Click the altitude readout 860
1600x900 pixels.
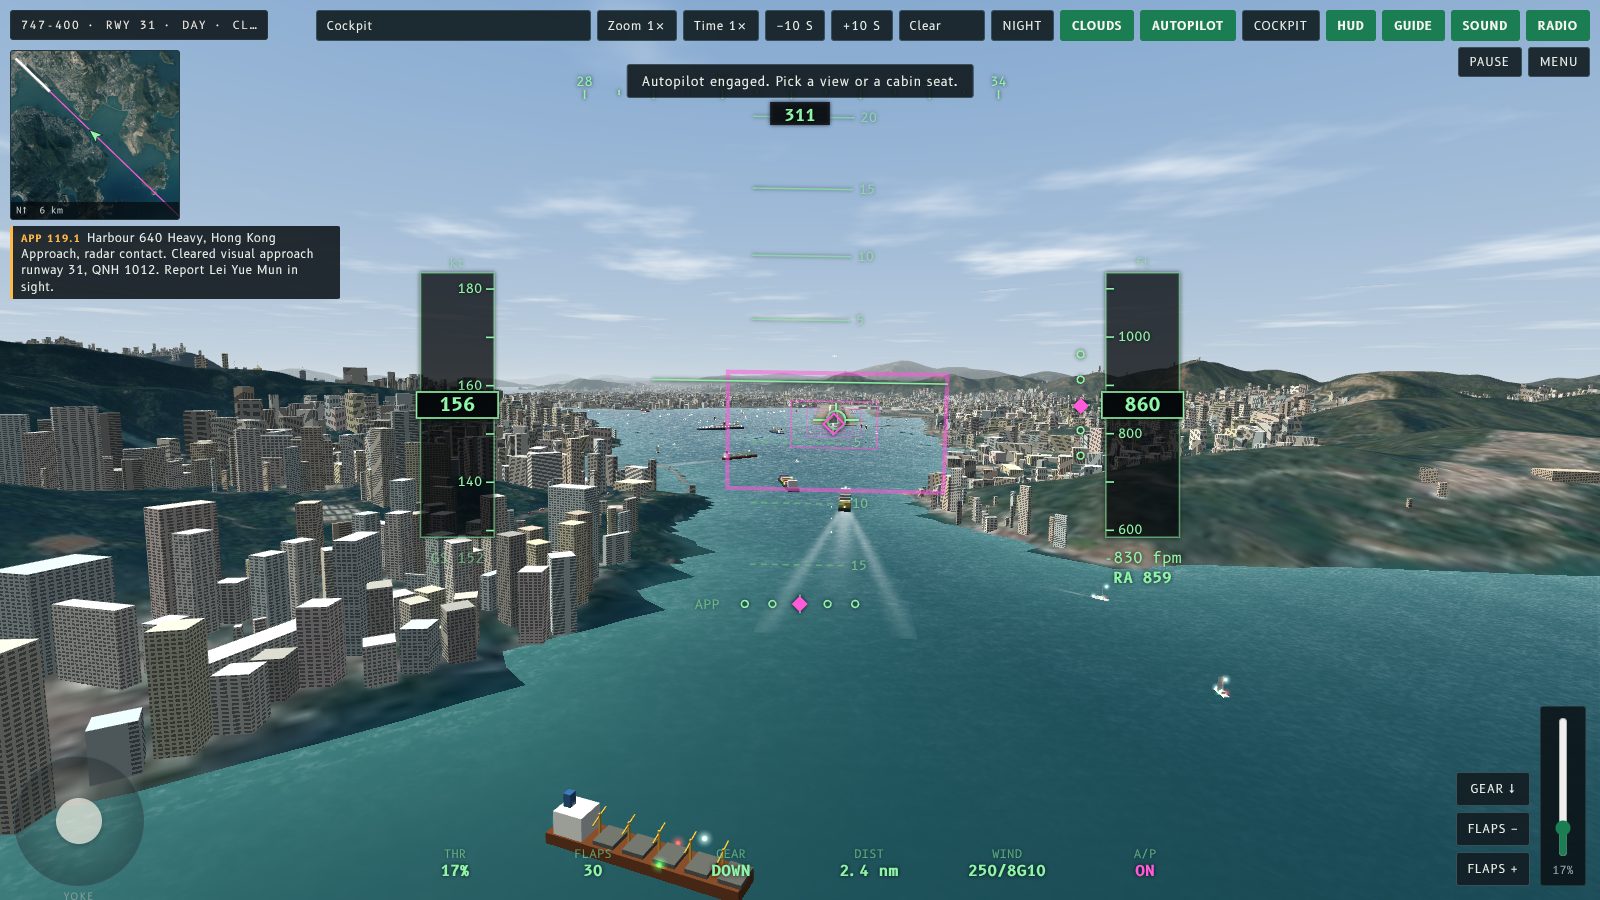click(x=1142, y=404)
